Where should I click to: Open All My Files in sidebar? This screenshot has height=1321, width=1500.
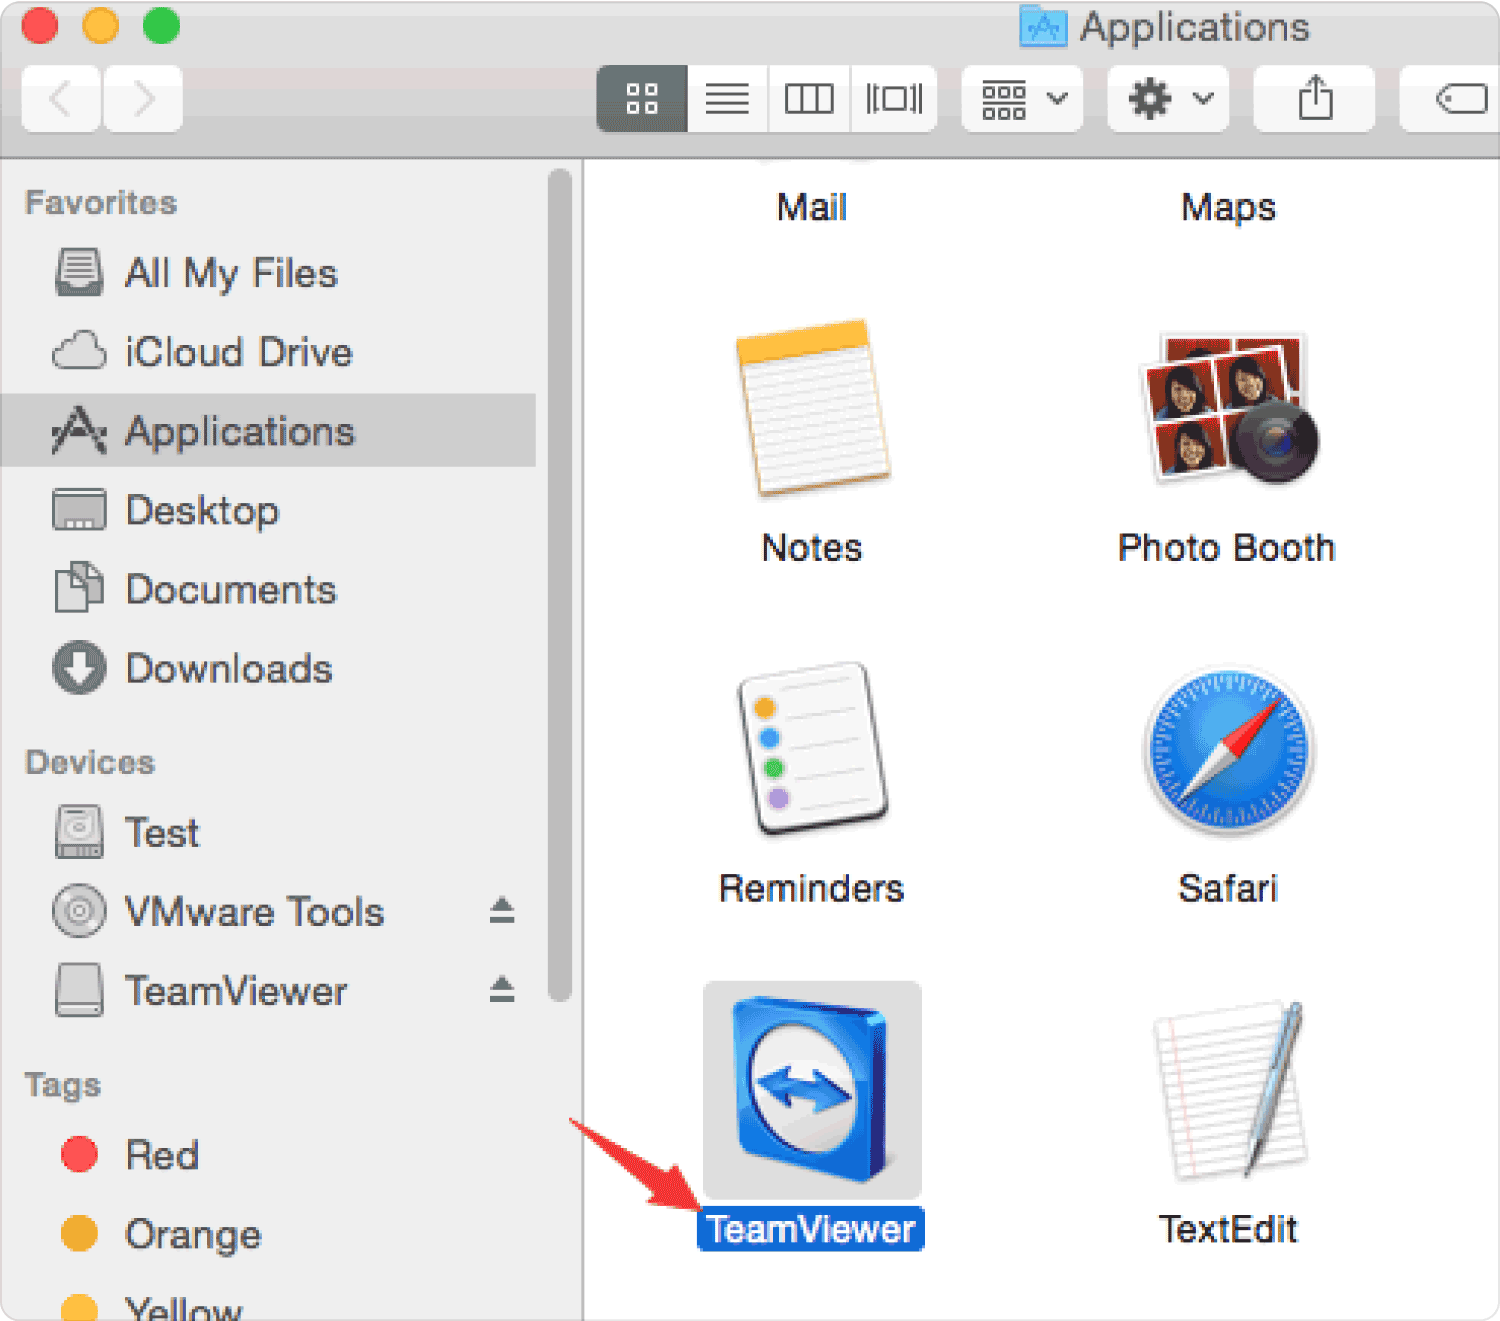[x=268, y=273]
